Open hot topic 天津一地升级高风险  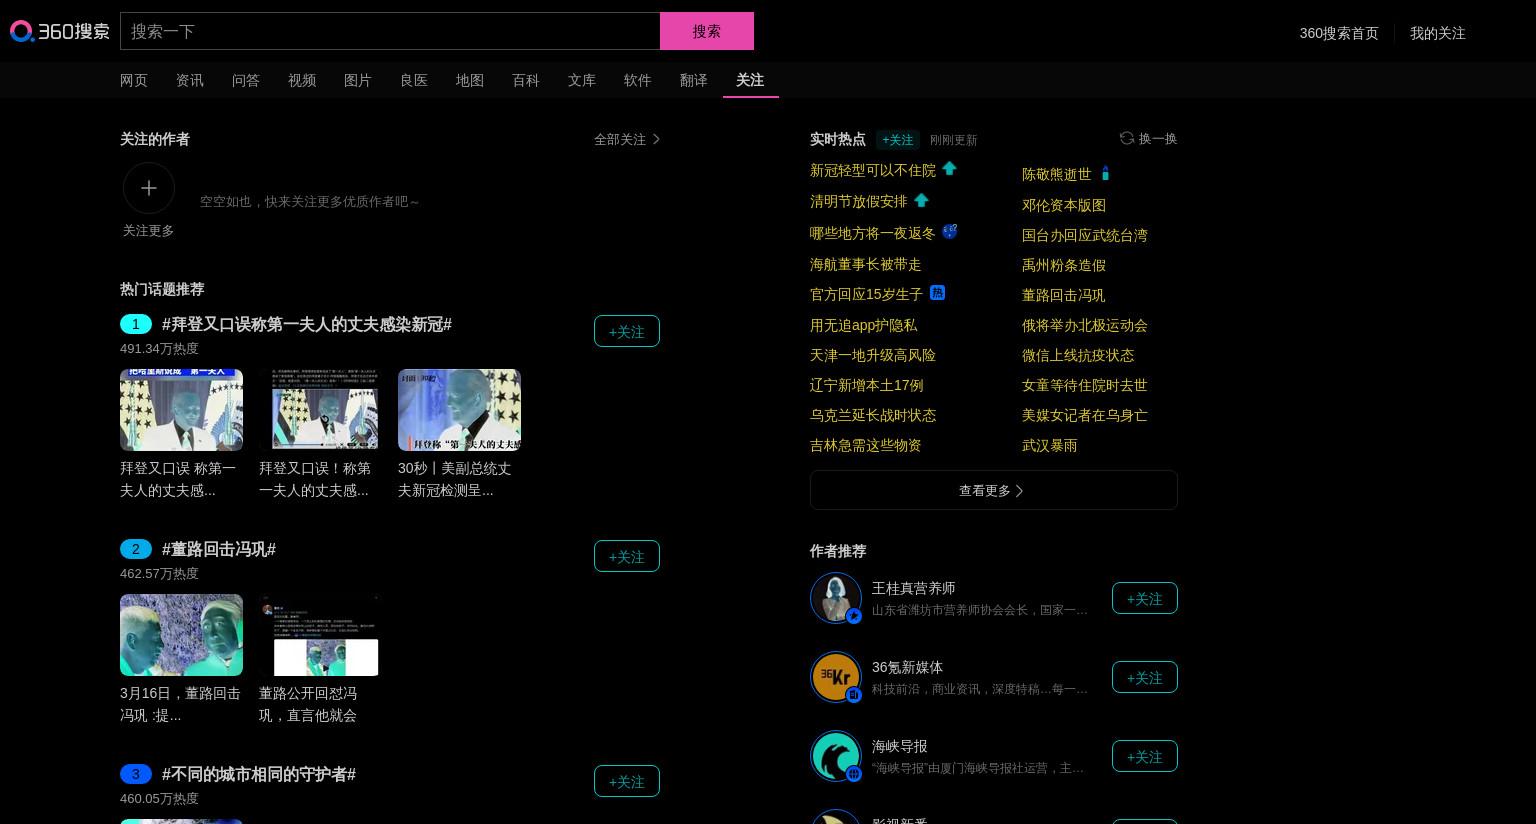(873, 355)
